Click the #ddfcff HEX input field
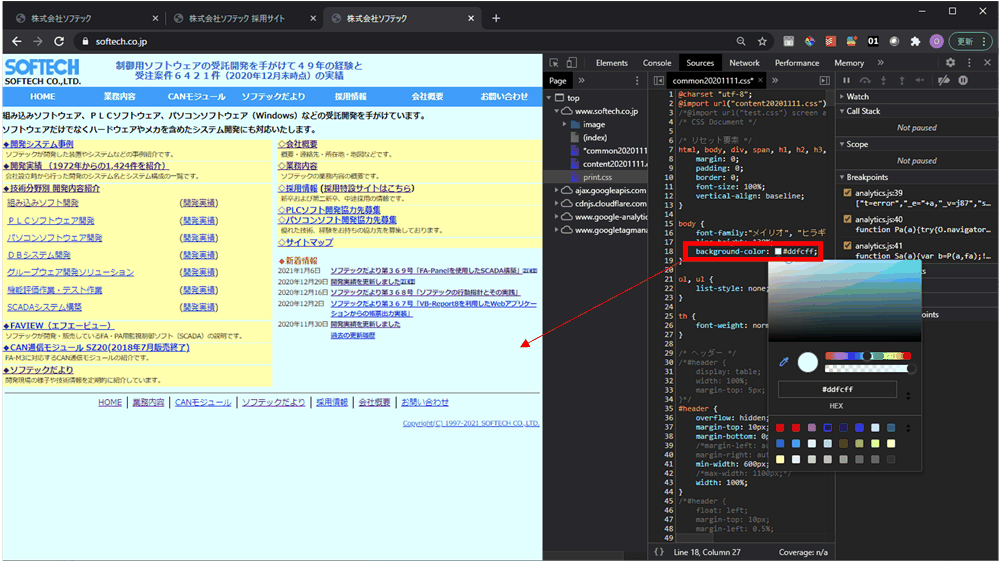This screenshot has height=562, width=1002. point(837,389)
